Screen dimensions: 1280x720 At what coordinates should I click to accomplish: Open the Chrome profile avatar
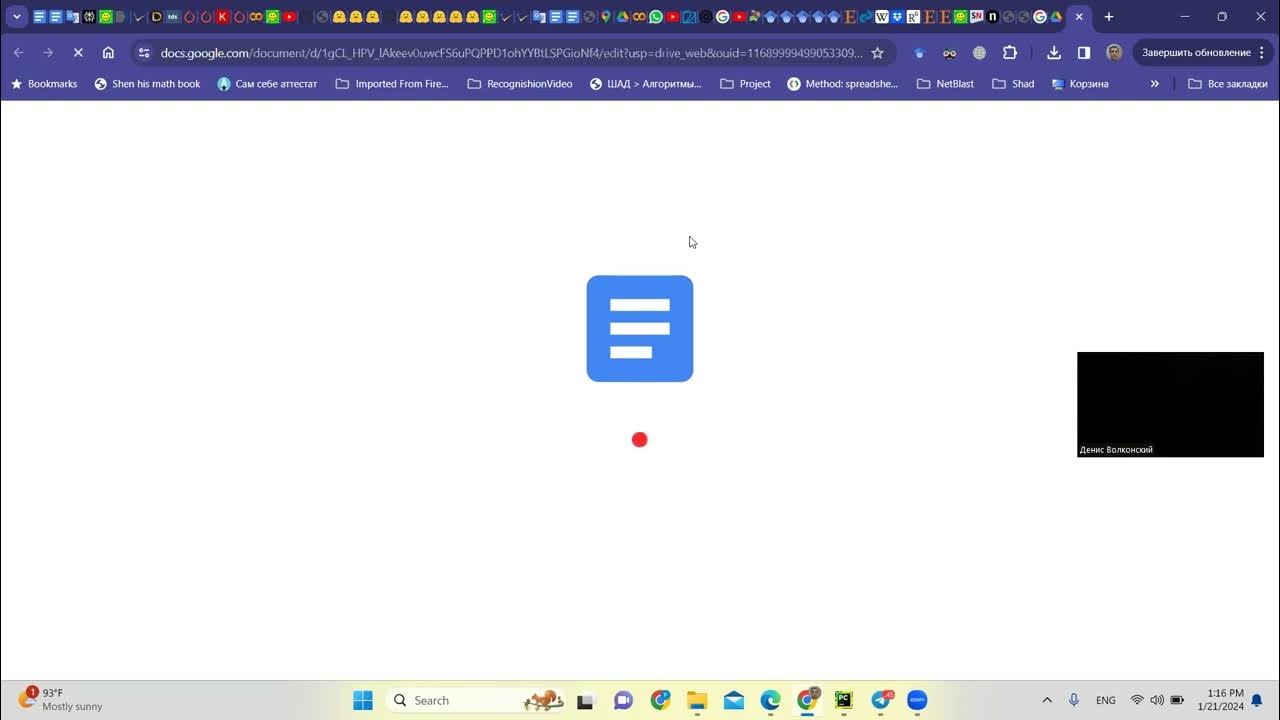(1114, 53)
